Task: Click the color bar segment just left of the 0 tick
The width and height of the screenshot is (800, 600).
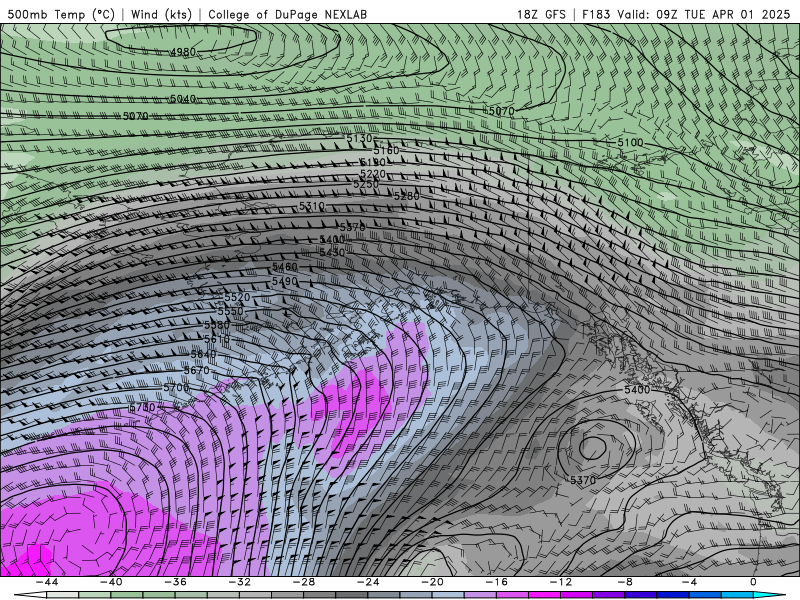Action: point(738,595)
